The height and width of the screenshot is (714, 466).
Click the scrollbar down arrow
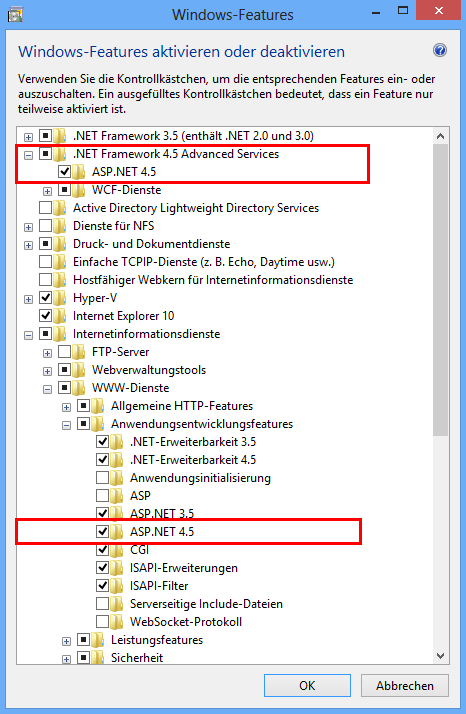(x=440, y=656)
